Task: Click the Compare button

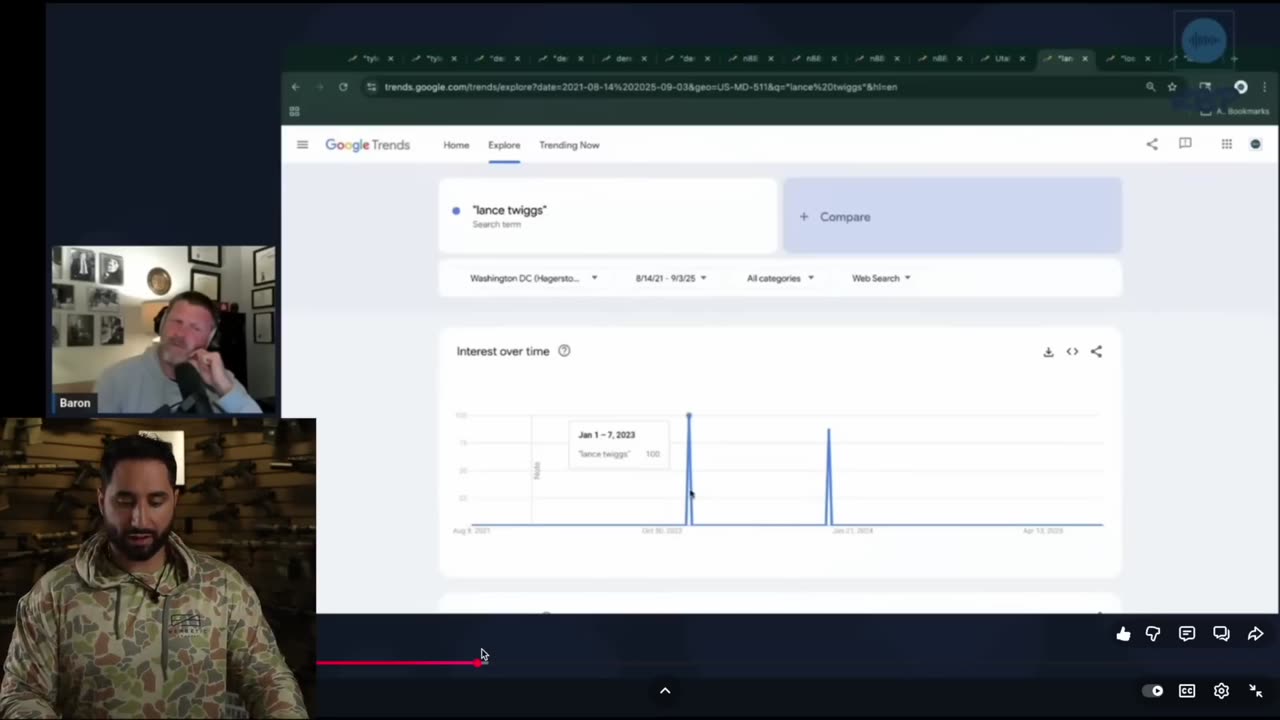Action: 952,216
